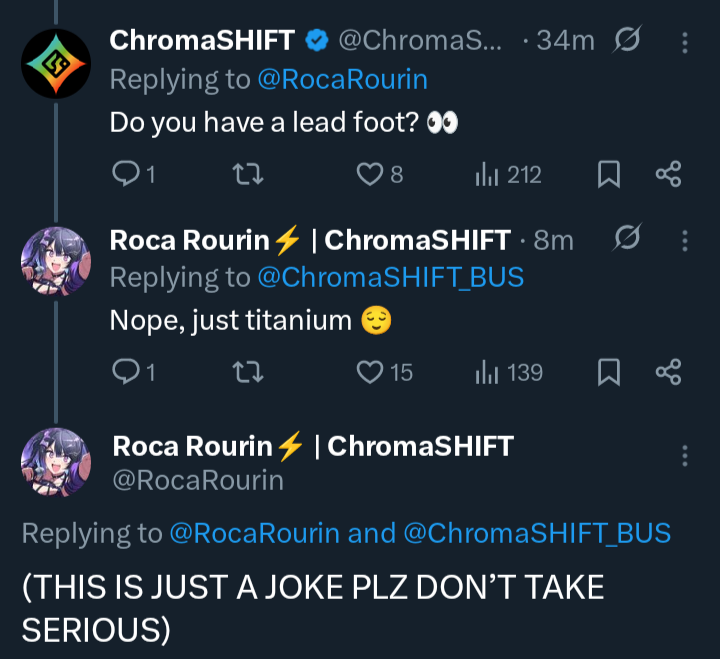Like the tweet with 15 likes

point(370,373)
